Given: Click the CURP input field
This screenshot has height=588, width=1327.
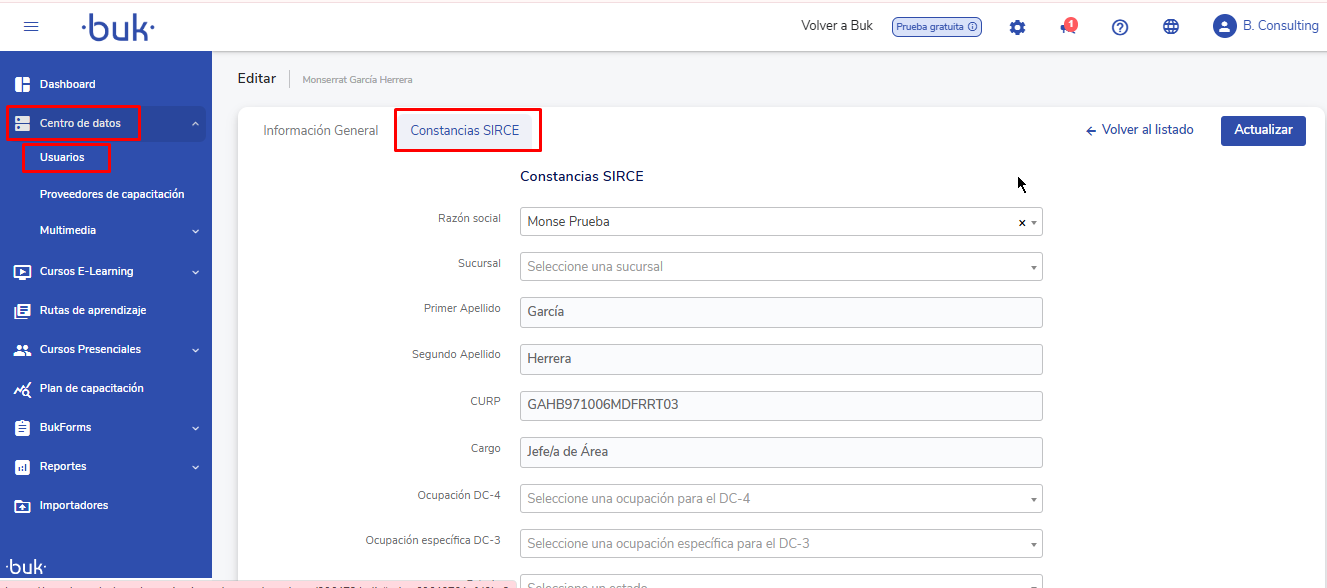Looking at the screenshot, I should coord(780,405).
